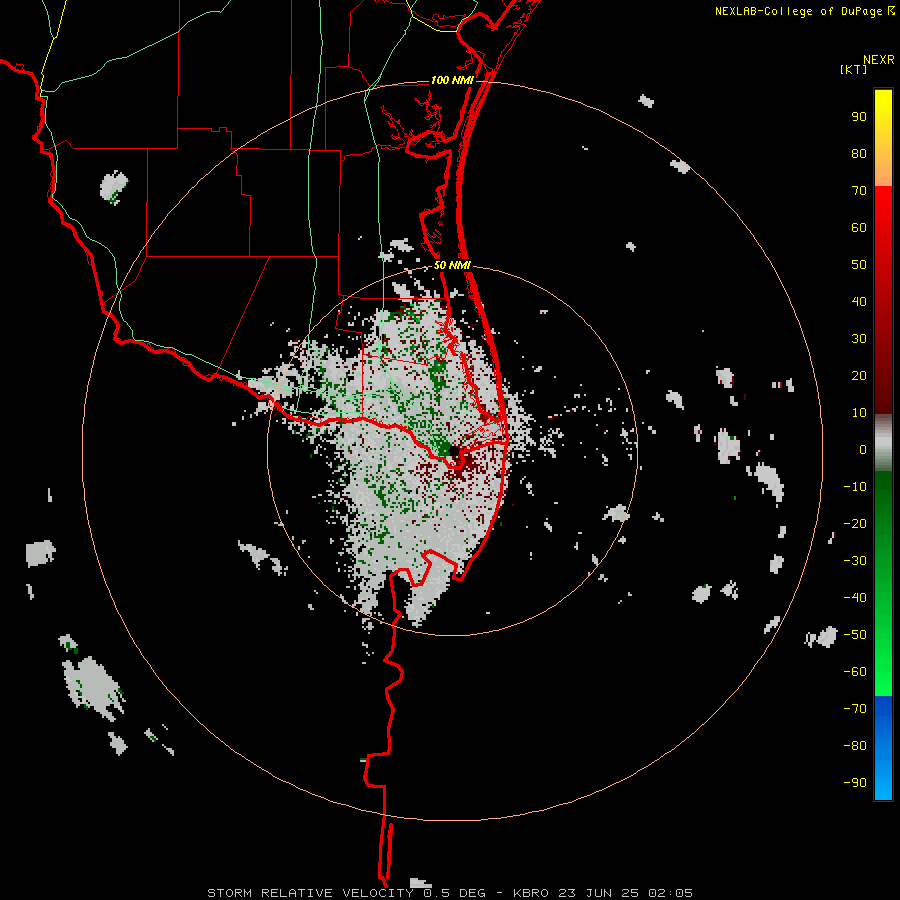
Task: Click the STORM RELATIVE VELOCITY caption text
Action: coord(310,893)
